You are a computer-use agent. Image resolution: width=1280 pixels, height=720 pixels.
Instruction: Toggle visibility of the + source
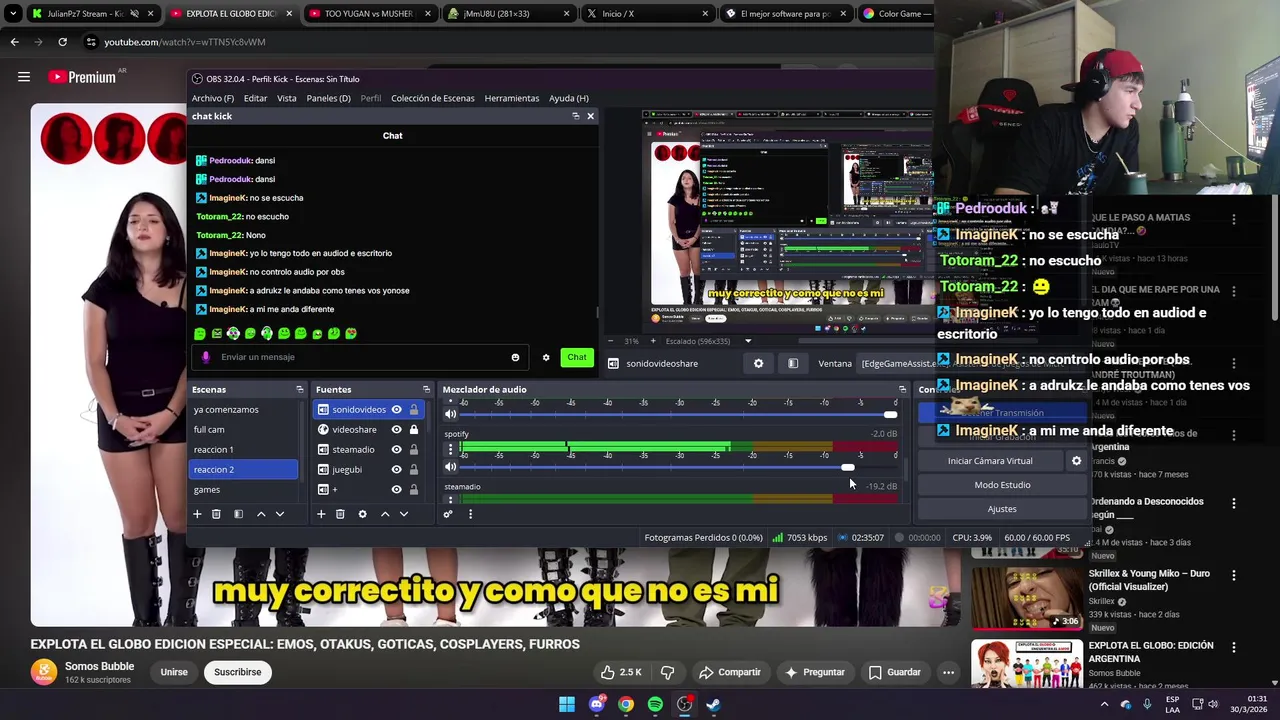coord(396,489)
